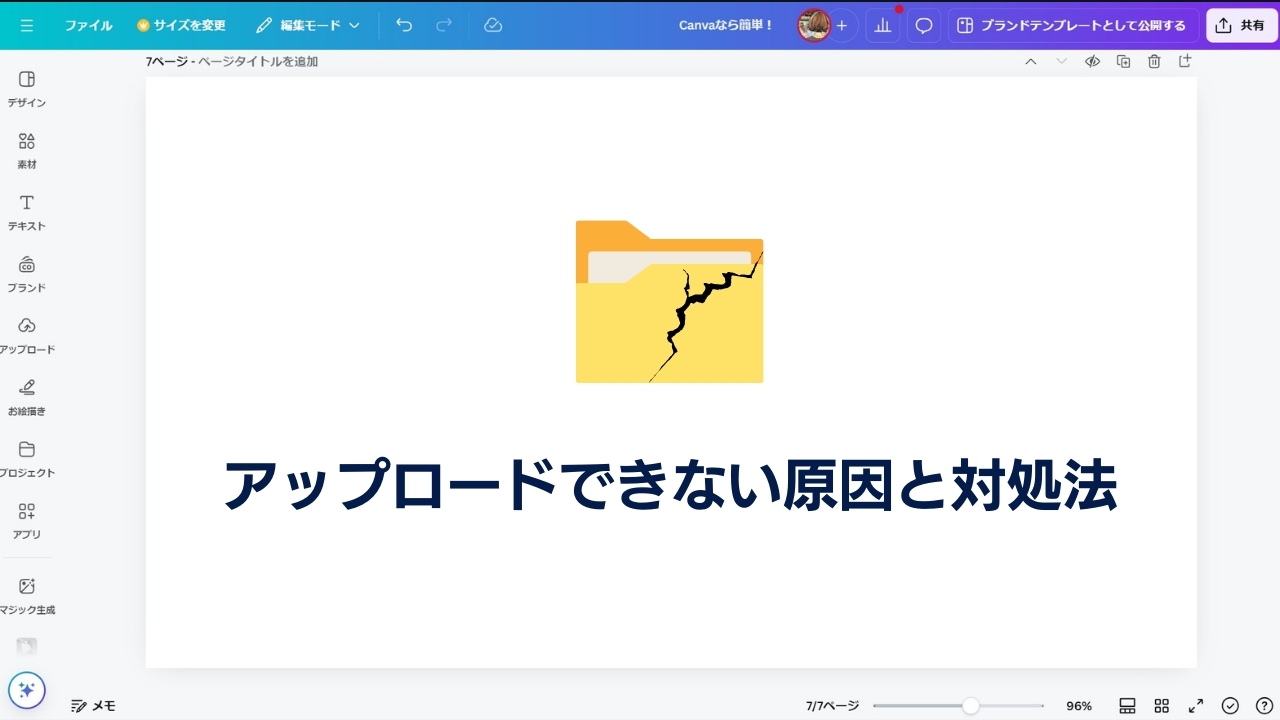Open the アプリ (Apps) panel
The height and width of the screenshot is (720, 1280).
(26, 519)
